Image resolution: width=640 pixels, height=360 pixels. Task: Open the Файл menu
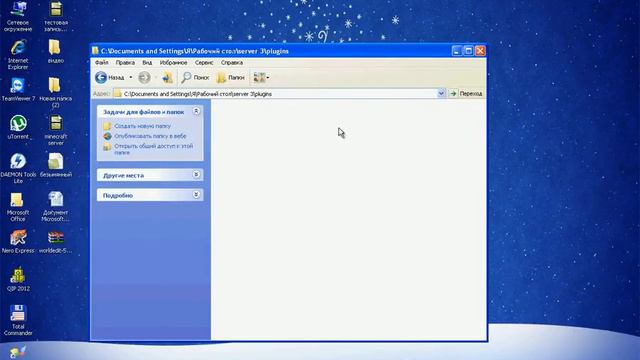pyautogui.click(x=102, y=62)
